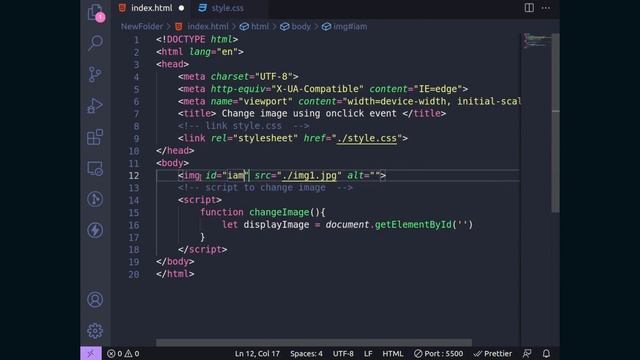Click the opening script tag on line 14
This screenshot has width=640, height=360.
point(200,200)
